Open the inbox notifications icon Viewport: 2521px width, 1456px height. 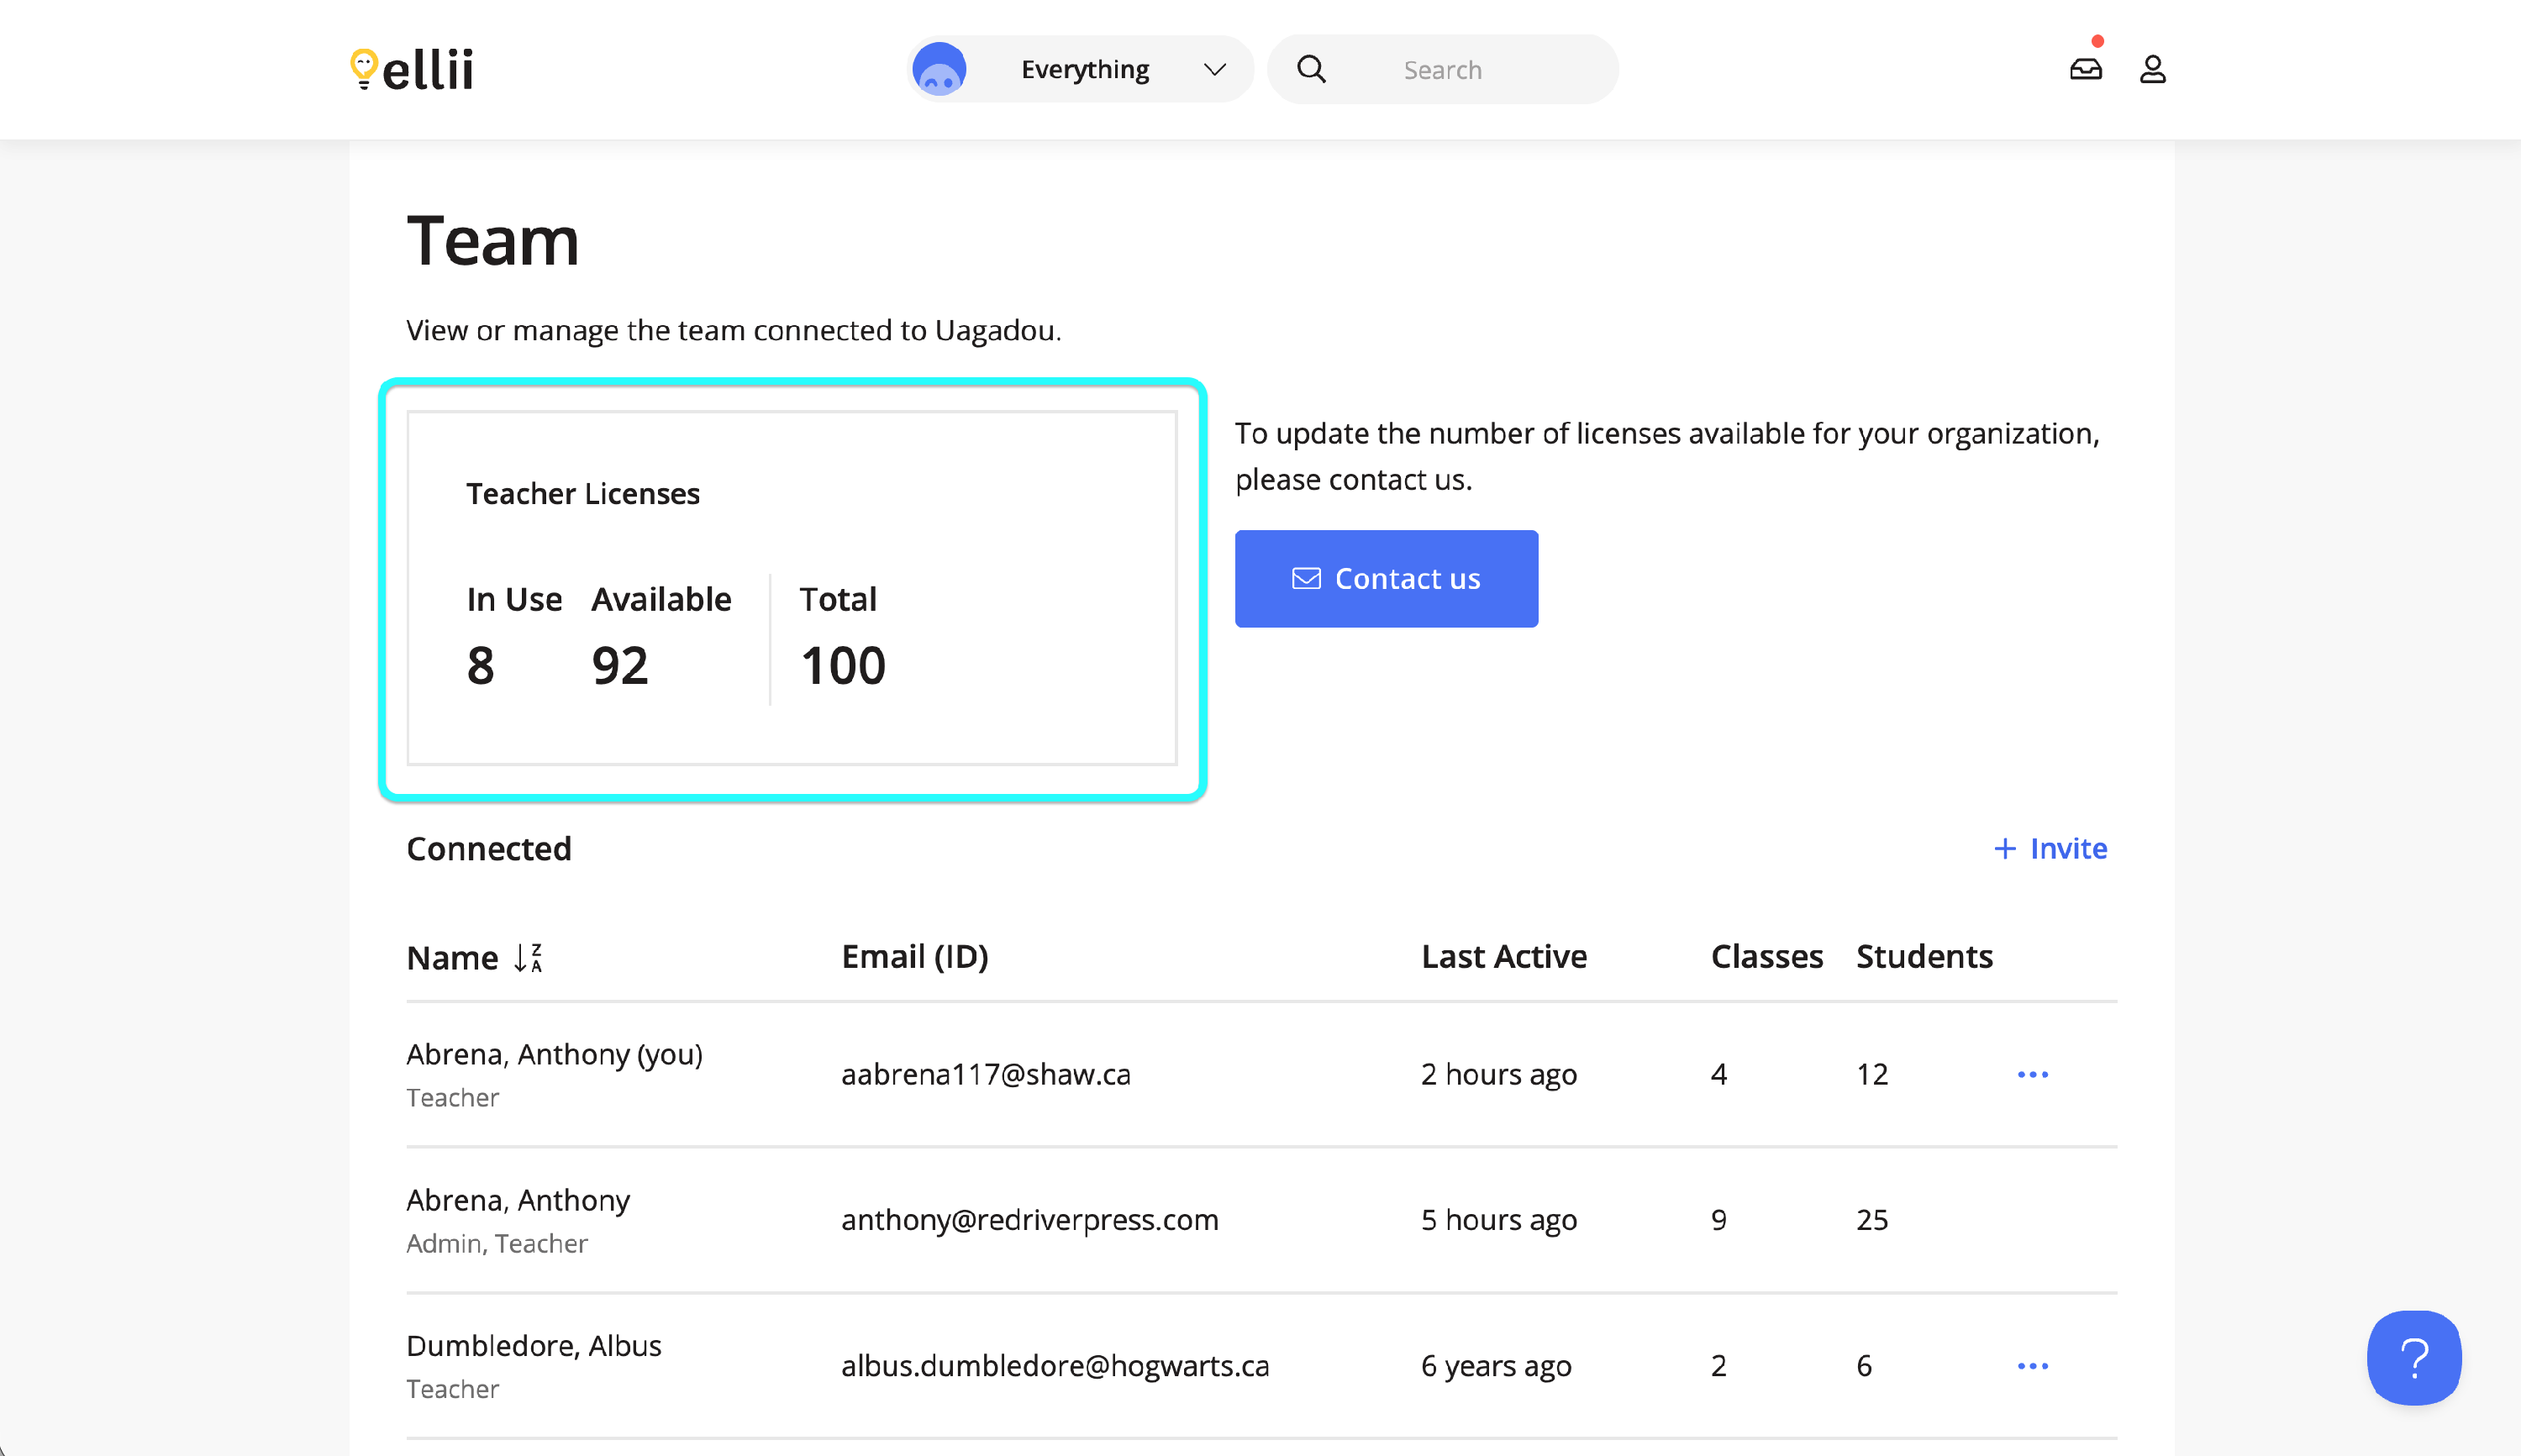2085,69
